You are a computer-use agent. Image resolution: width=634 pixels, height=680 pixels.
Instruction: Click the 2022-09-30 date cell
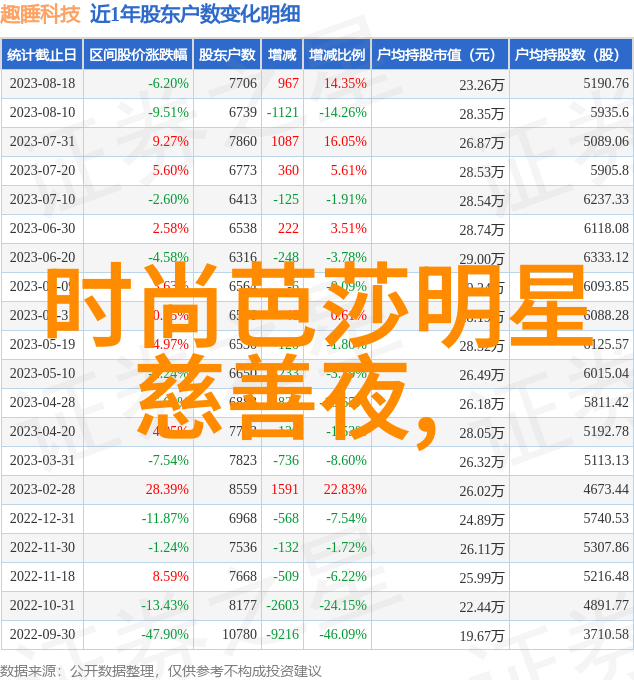(x=42, y=634)
